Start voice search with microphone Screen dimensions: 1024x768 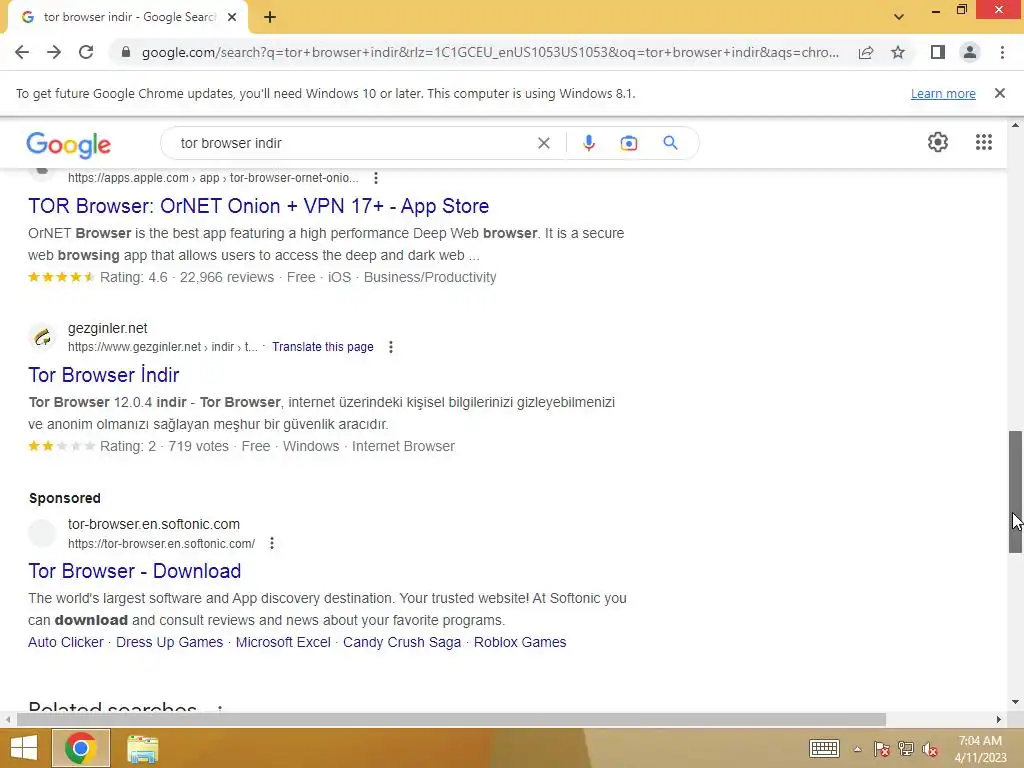point(588,143)
